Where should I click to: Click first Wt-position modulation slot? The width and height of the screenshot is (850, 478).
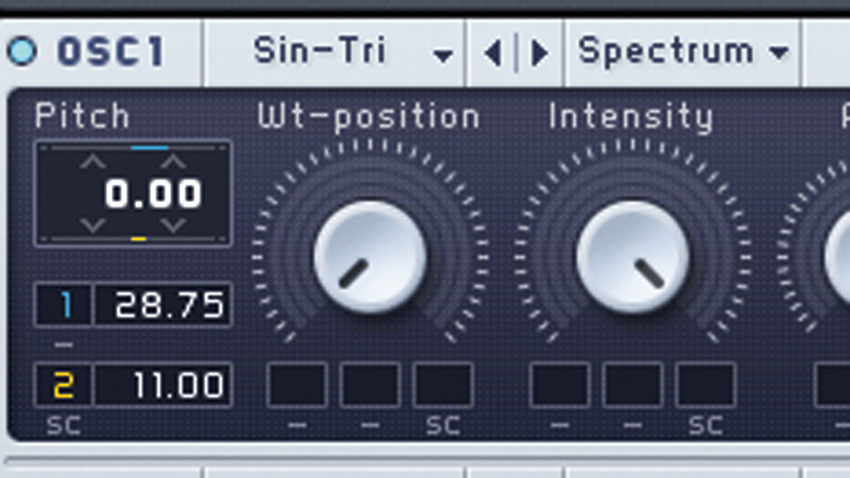pos(297,385)
